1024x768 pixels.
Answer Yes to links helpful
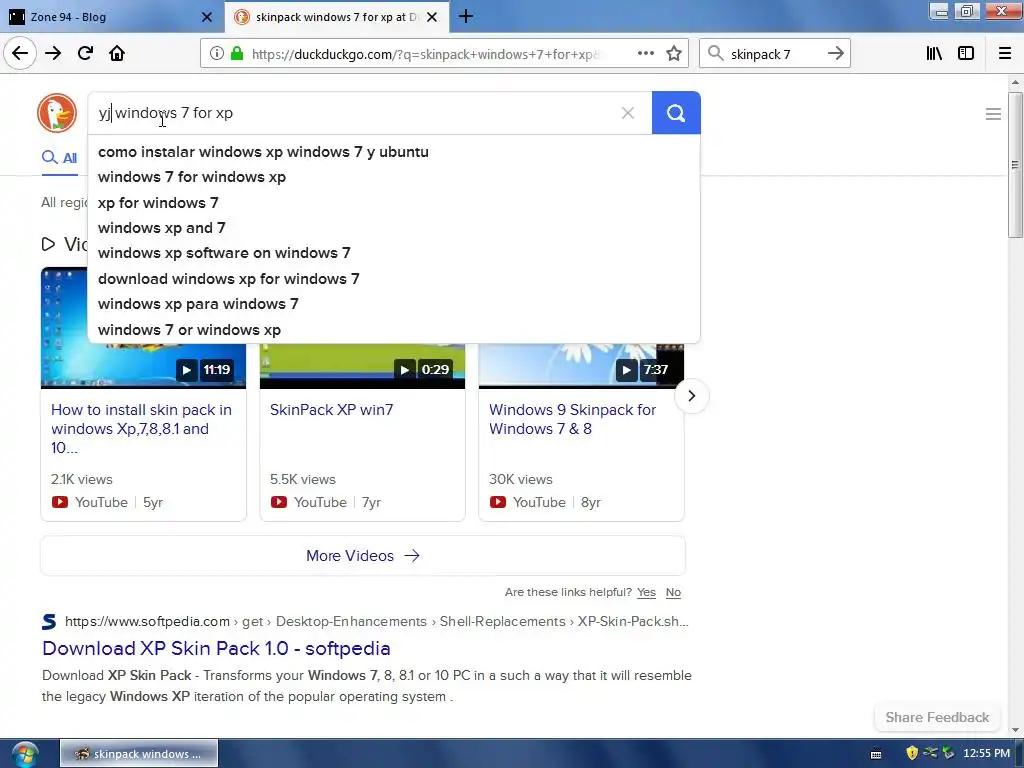(646, 592)
